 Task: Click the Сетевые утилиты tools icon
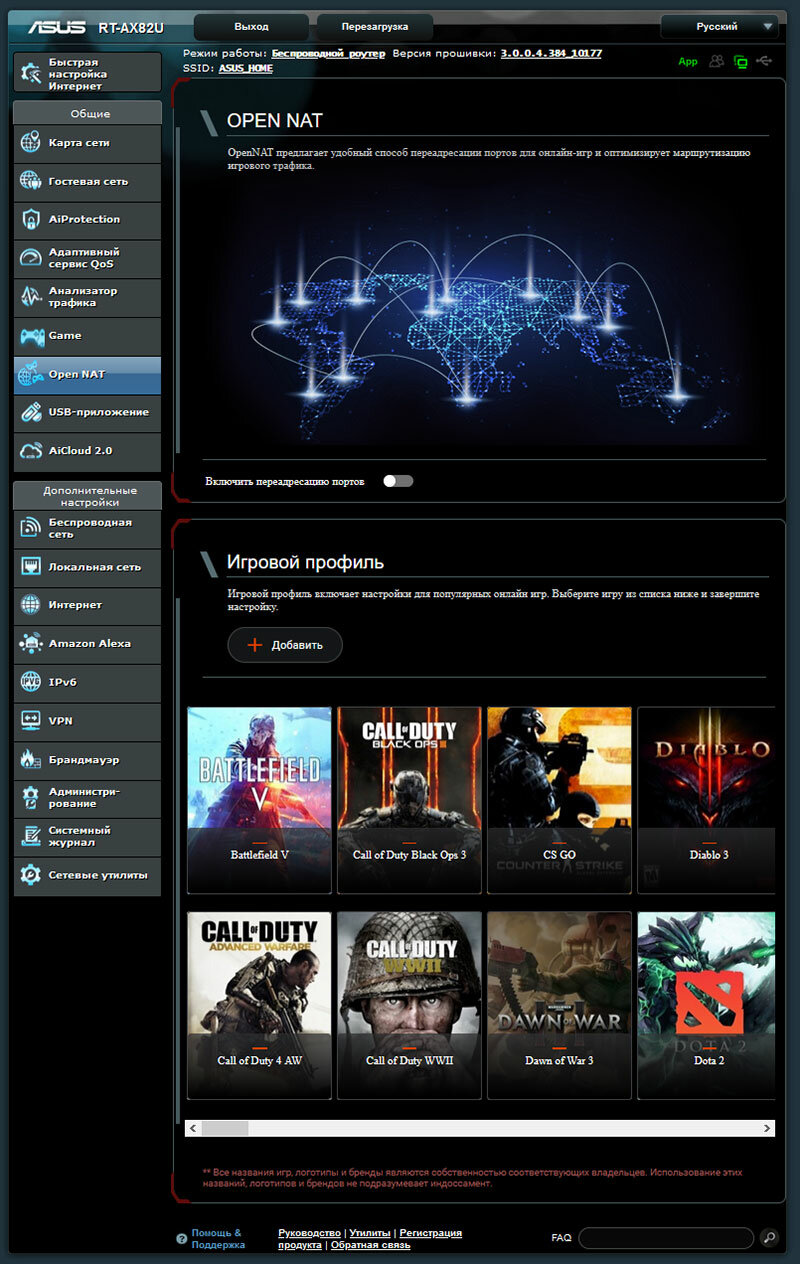point(31,875)
